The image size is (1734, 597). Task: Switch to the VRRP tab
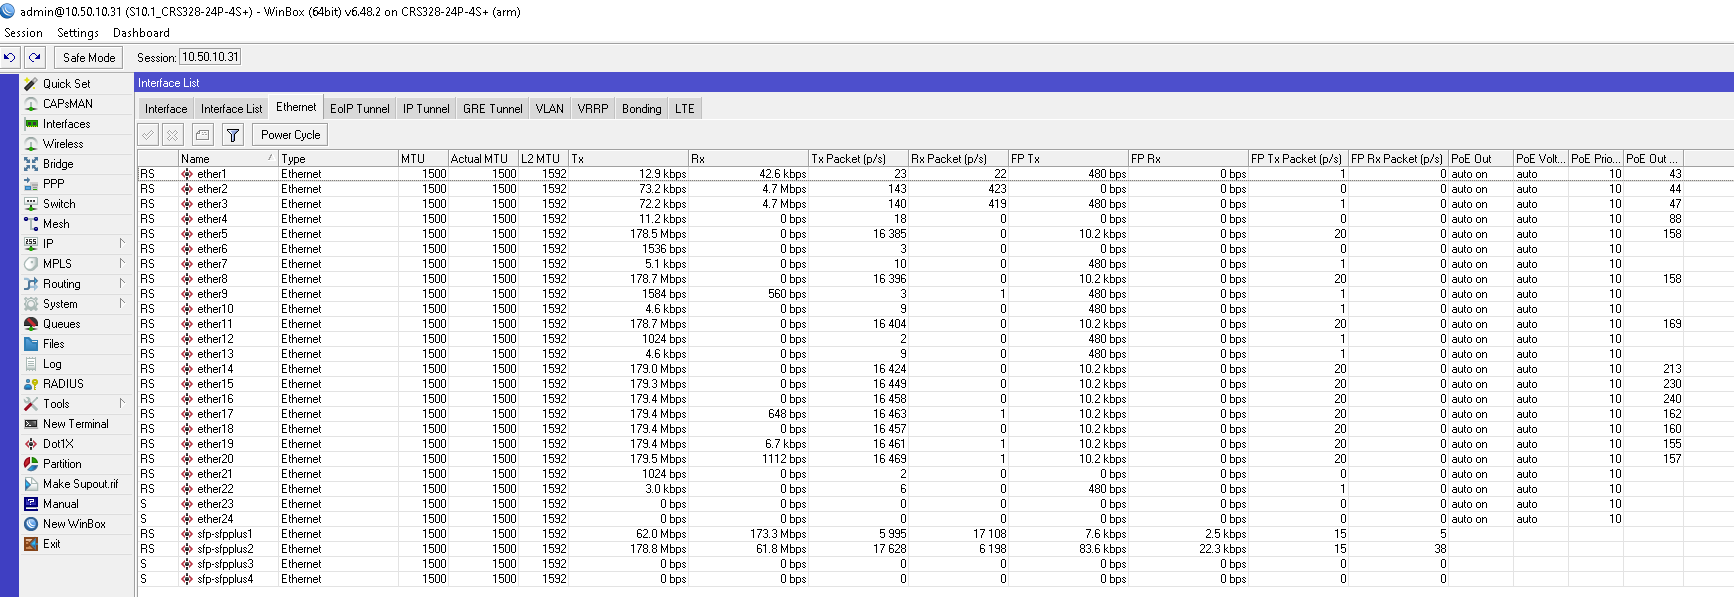[593, 109]
